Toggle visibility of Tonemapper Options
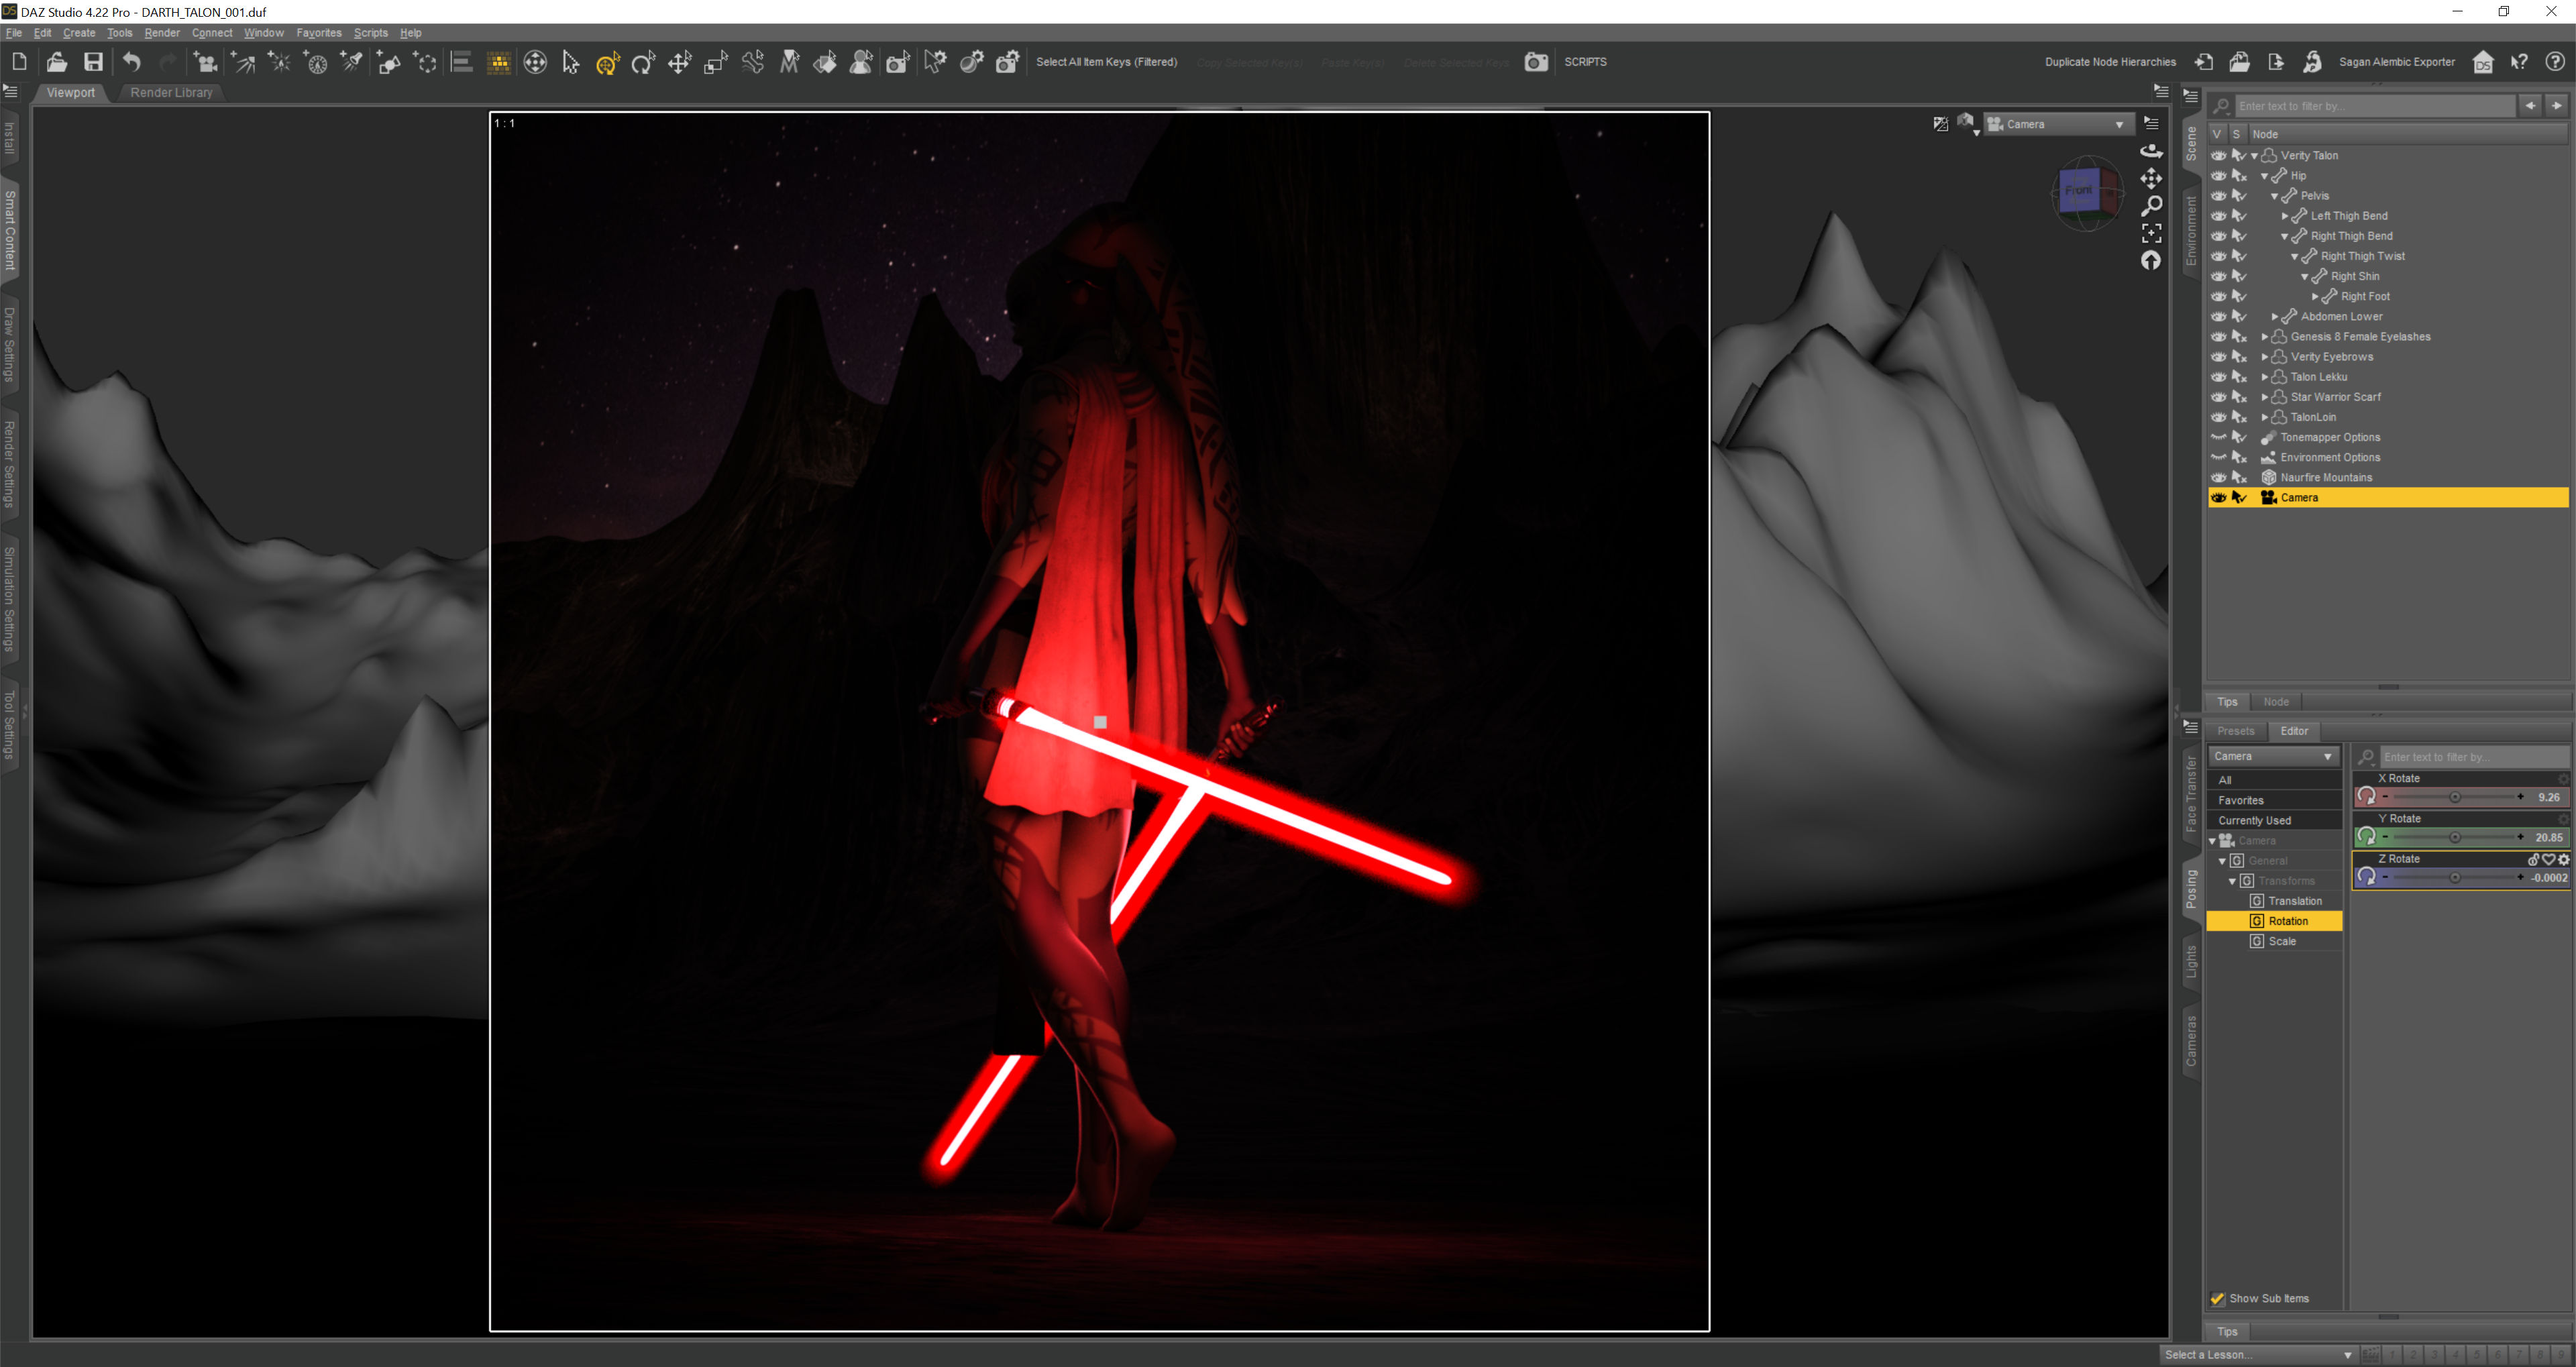Viewport: 2576px width, 1367px height. pos(2219,437)
